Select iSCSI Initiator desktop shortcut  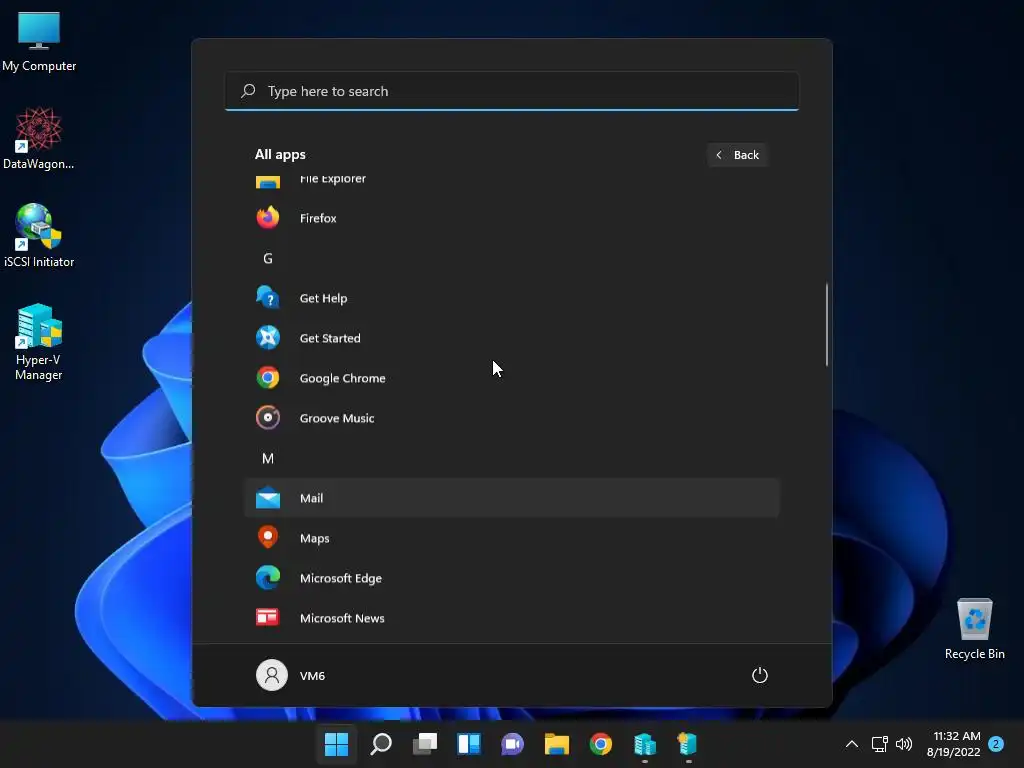[39, 236]
